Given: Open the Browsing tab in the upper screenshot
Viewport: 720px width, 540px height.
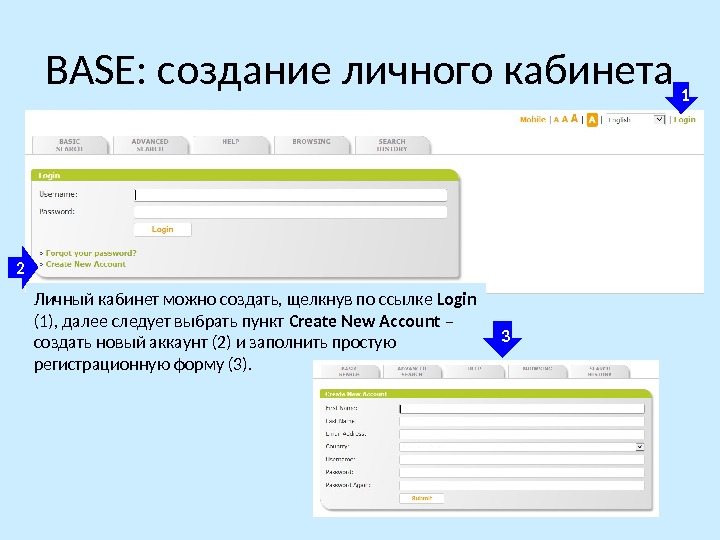Looking at the screenshot, I should coord(311,145).
